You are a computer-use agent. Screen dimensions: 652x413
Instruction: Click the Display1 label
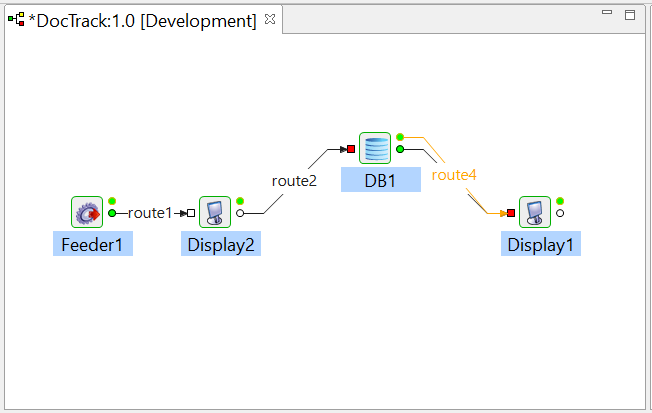(541, 244)
